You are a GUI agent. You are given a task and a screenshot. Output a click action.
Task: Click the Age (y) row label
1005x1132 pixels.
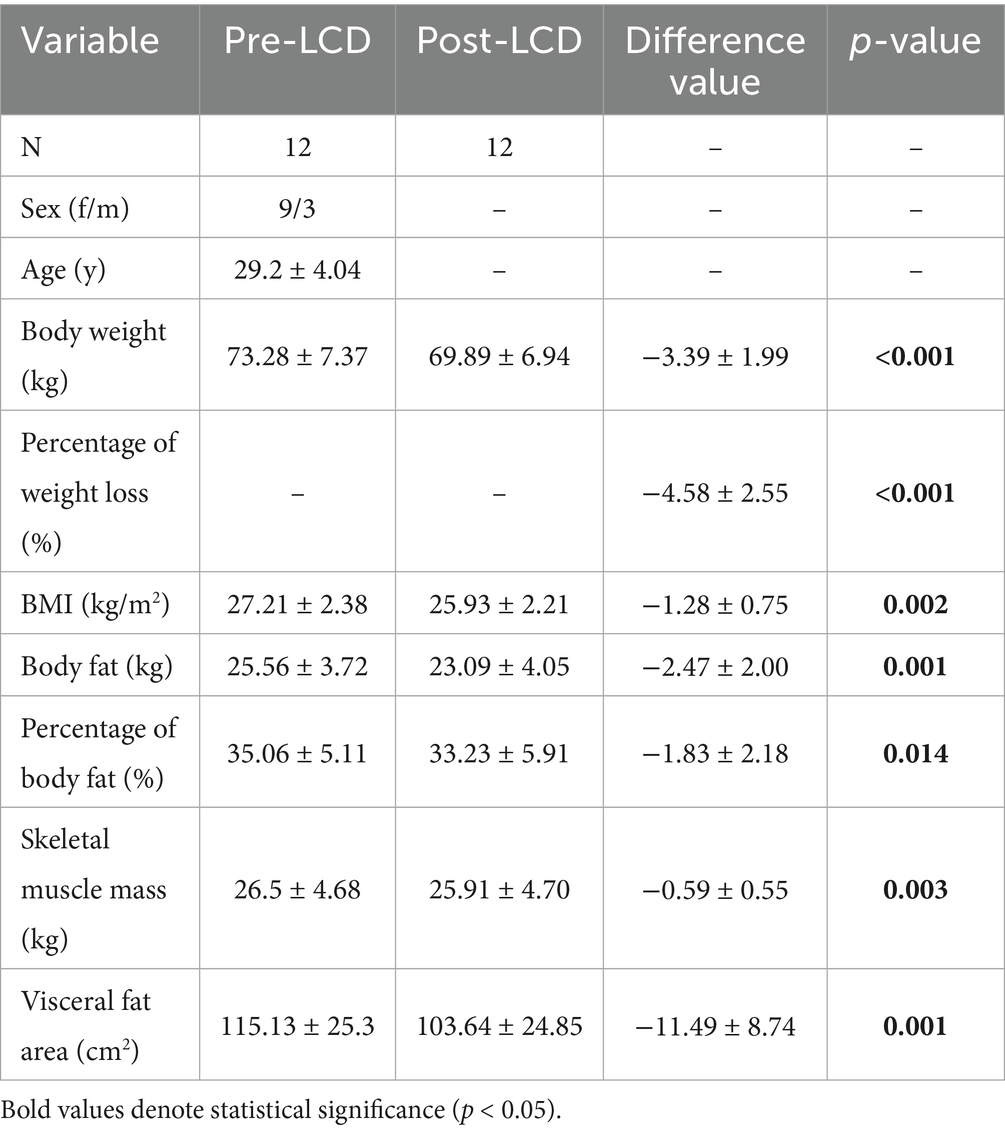(61, 270)
